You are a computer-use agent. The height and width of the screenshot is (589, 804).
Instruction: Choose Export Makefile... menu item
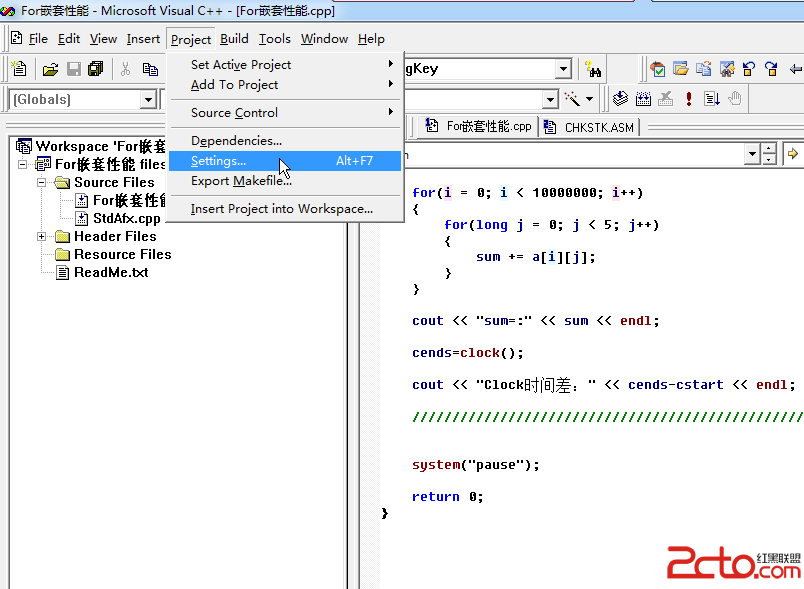(286, 180)
